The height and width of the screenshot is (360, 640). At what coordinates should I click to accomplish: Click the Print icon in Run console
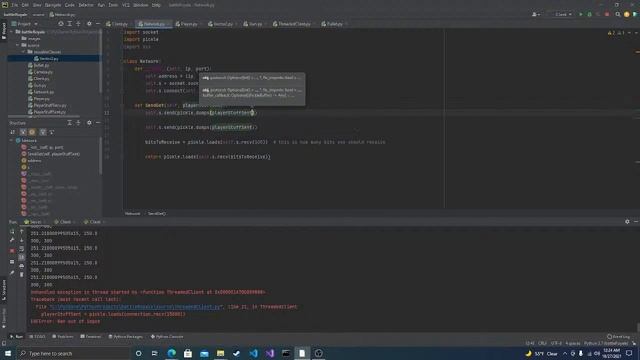[x=22, y=266]
